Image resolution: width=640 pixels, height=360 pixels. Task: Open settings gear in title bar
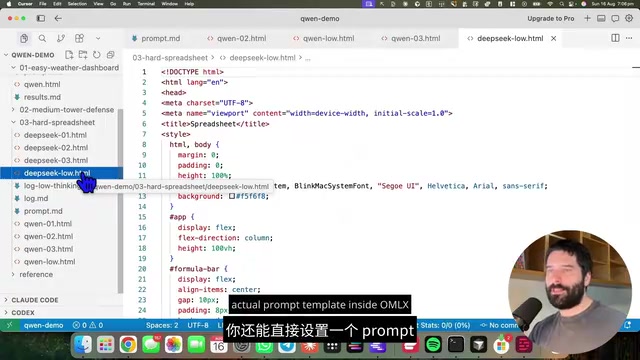[629, 18]
